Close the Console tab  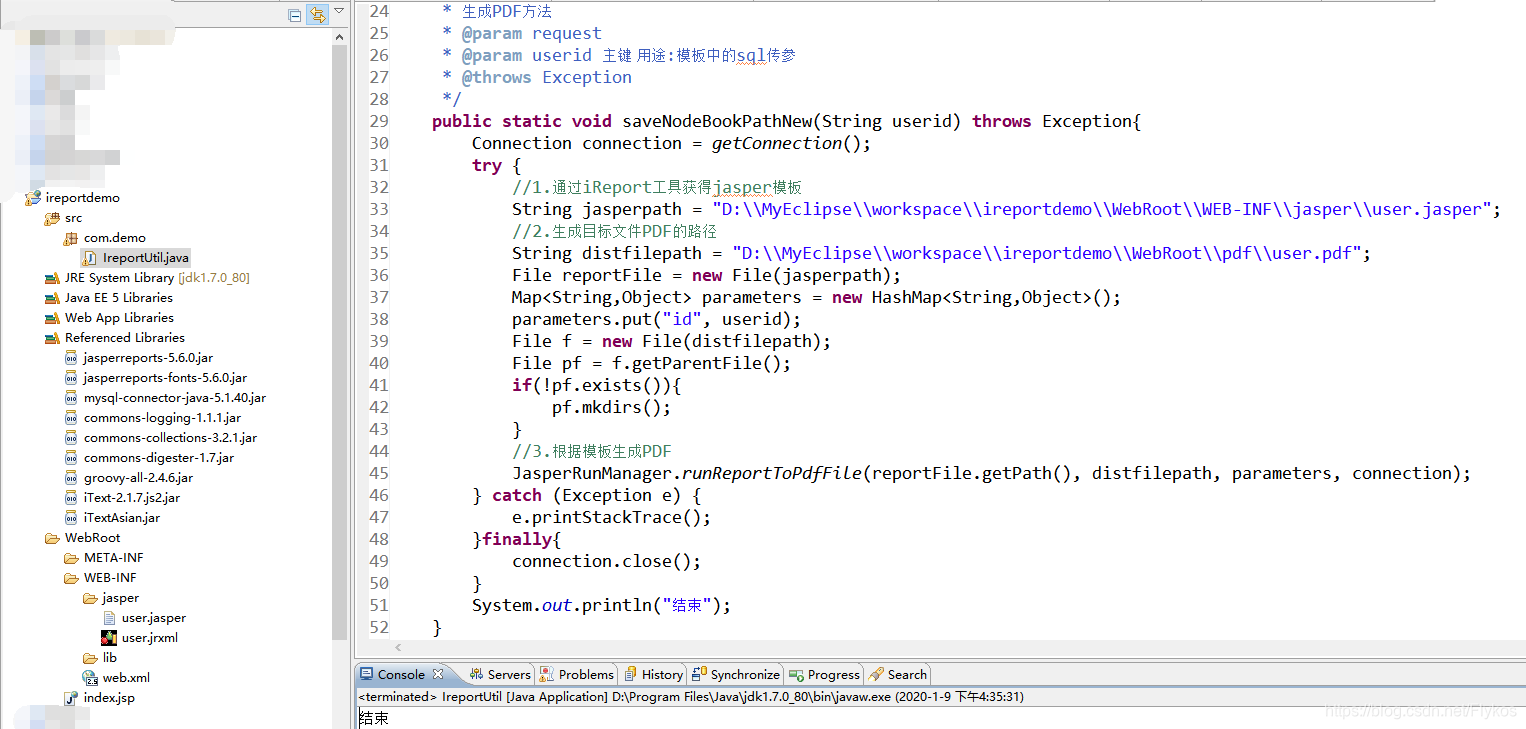(x=437, y=673)
